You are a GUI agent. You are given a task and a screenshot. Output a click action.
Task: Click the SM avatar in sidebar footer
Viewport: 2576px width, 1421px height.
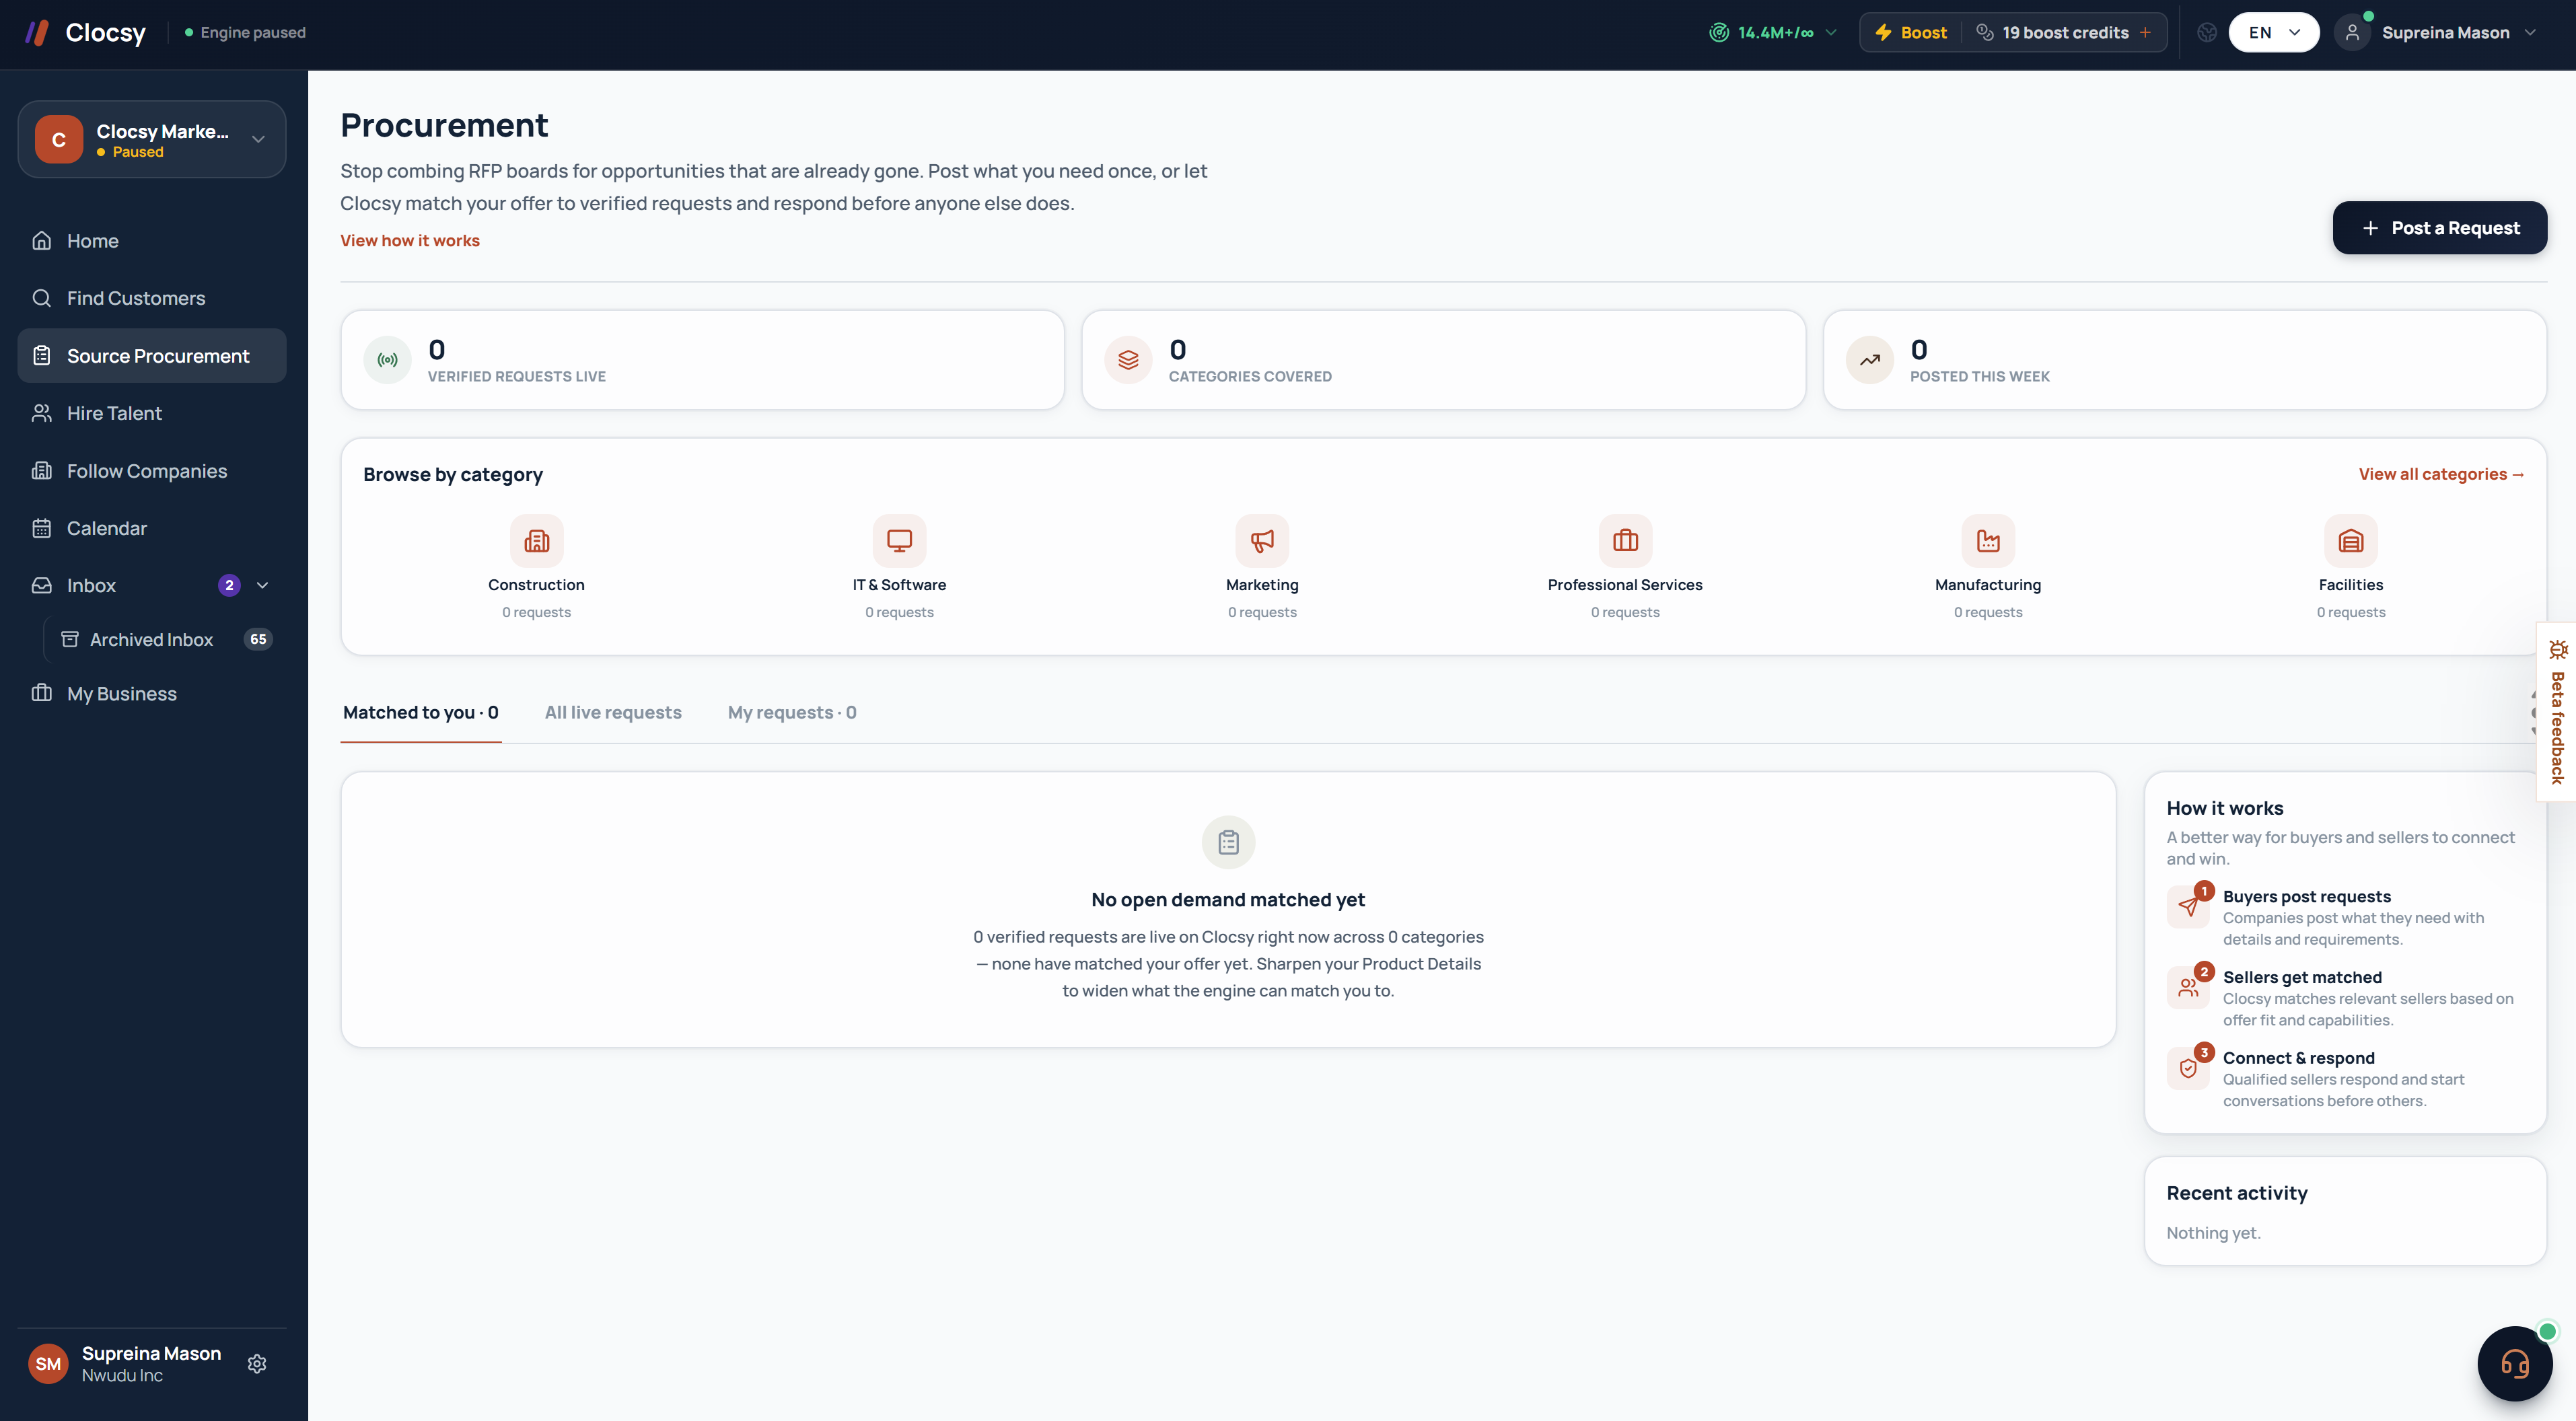point(48,1364)
